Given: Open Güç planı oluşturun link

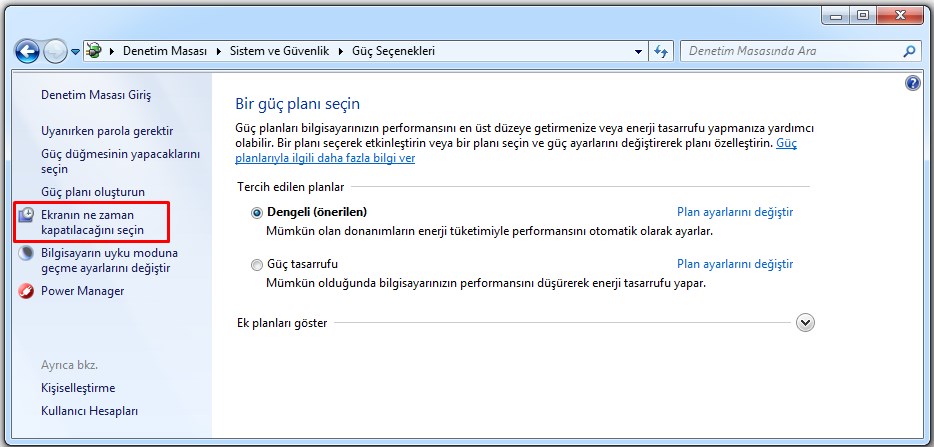Looking at the screenshot, I should pos(93,191).
